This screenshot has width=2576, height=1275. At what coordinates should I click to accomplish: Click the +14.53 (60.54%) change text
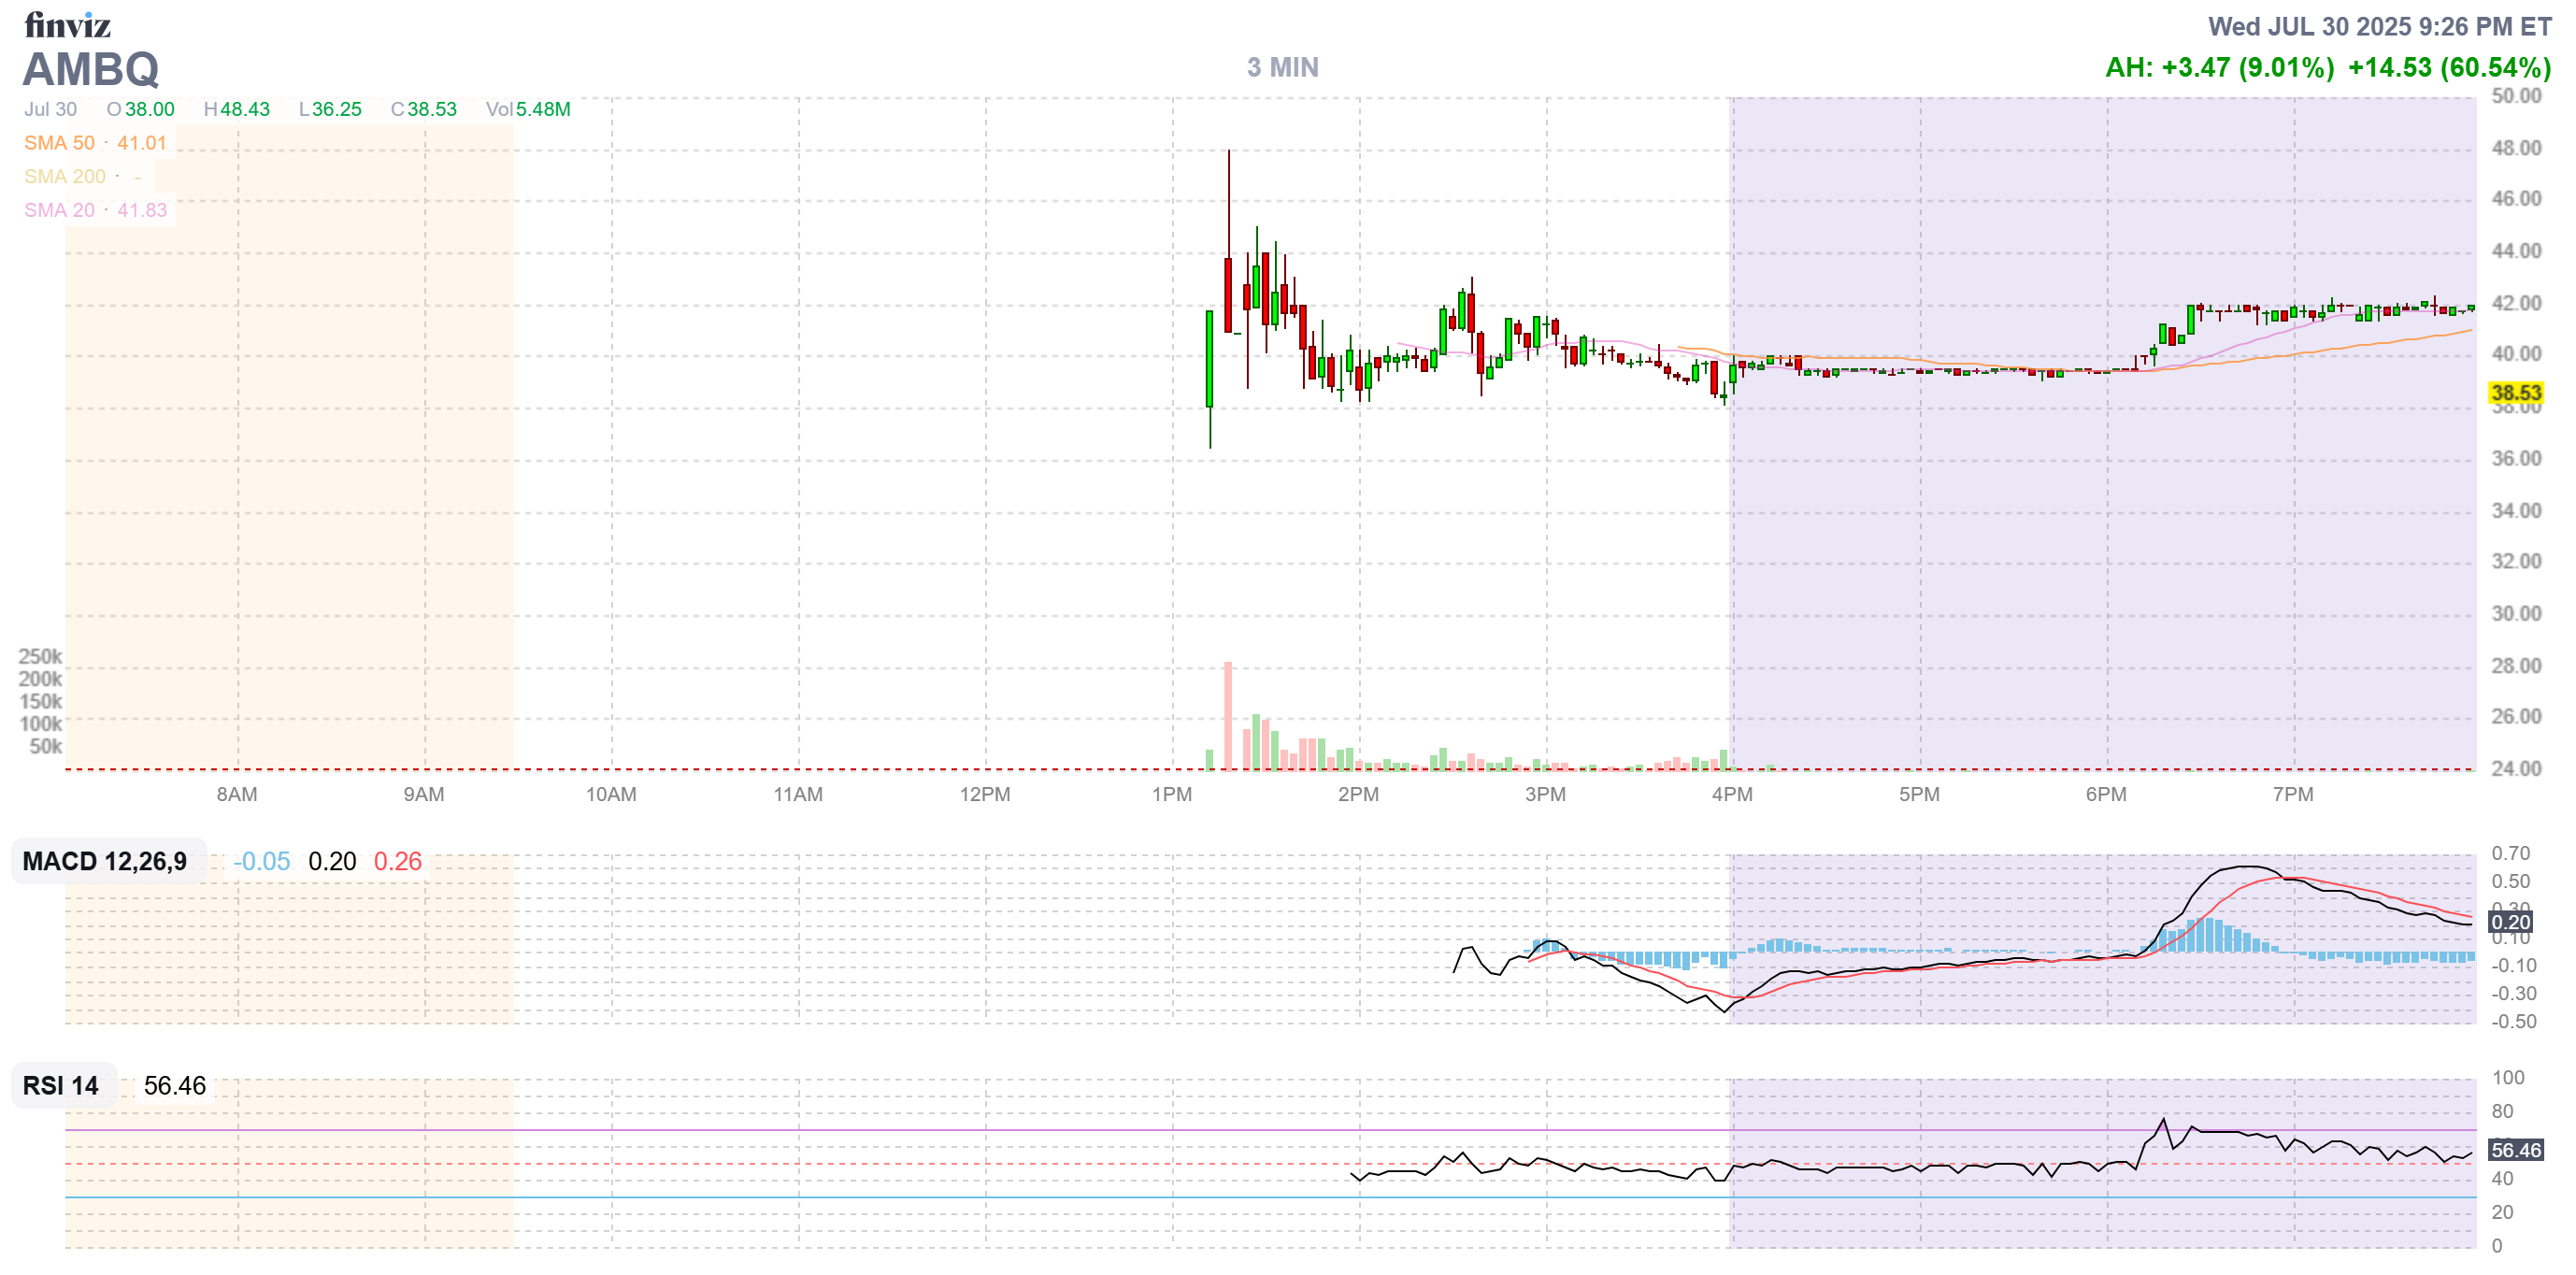[x=2449, y=68]
